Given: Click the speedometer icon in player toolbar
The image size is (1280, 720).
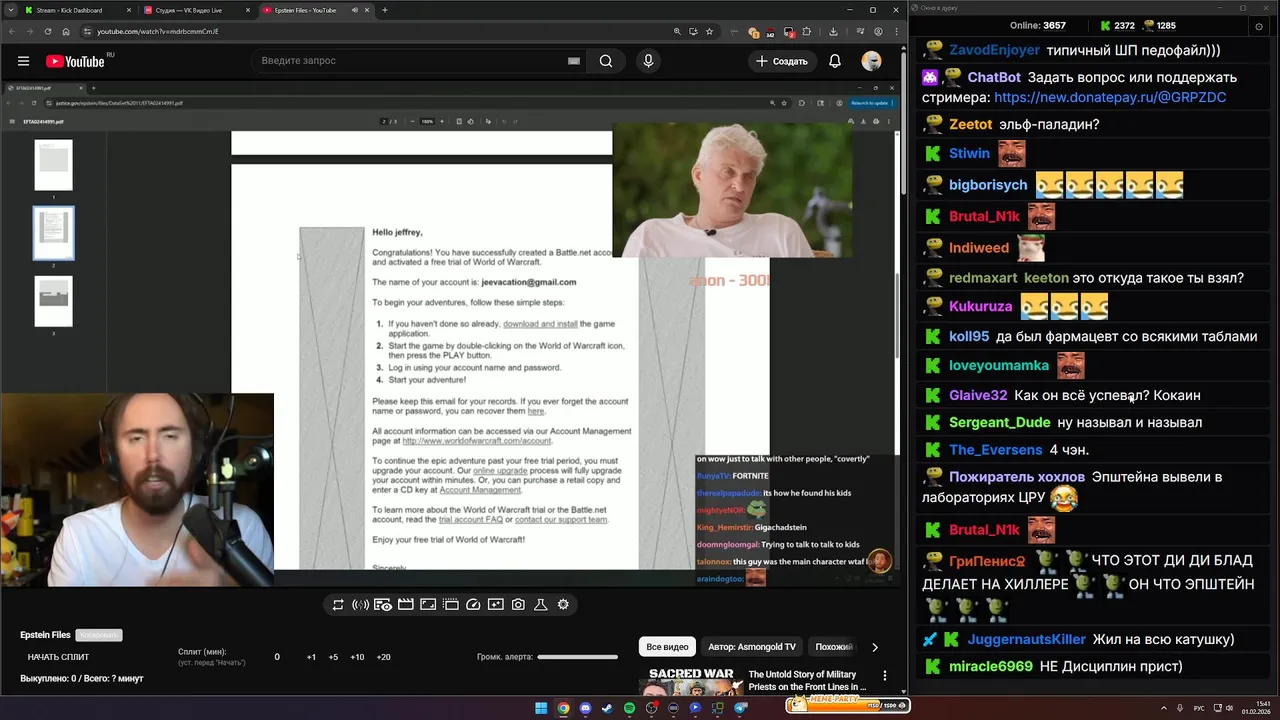Looking at the screenshot, I should [473, 604].
